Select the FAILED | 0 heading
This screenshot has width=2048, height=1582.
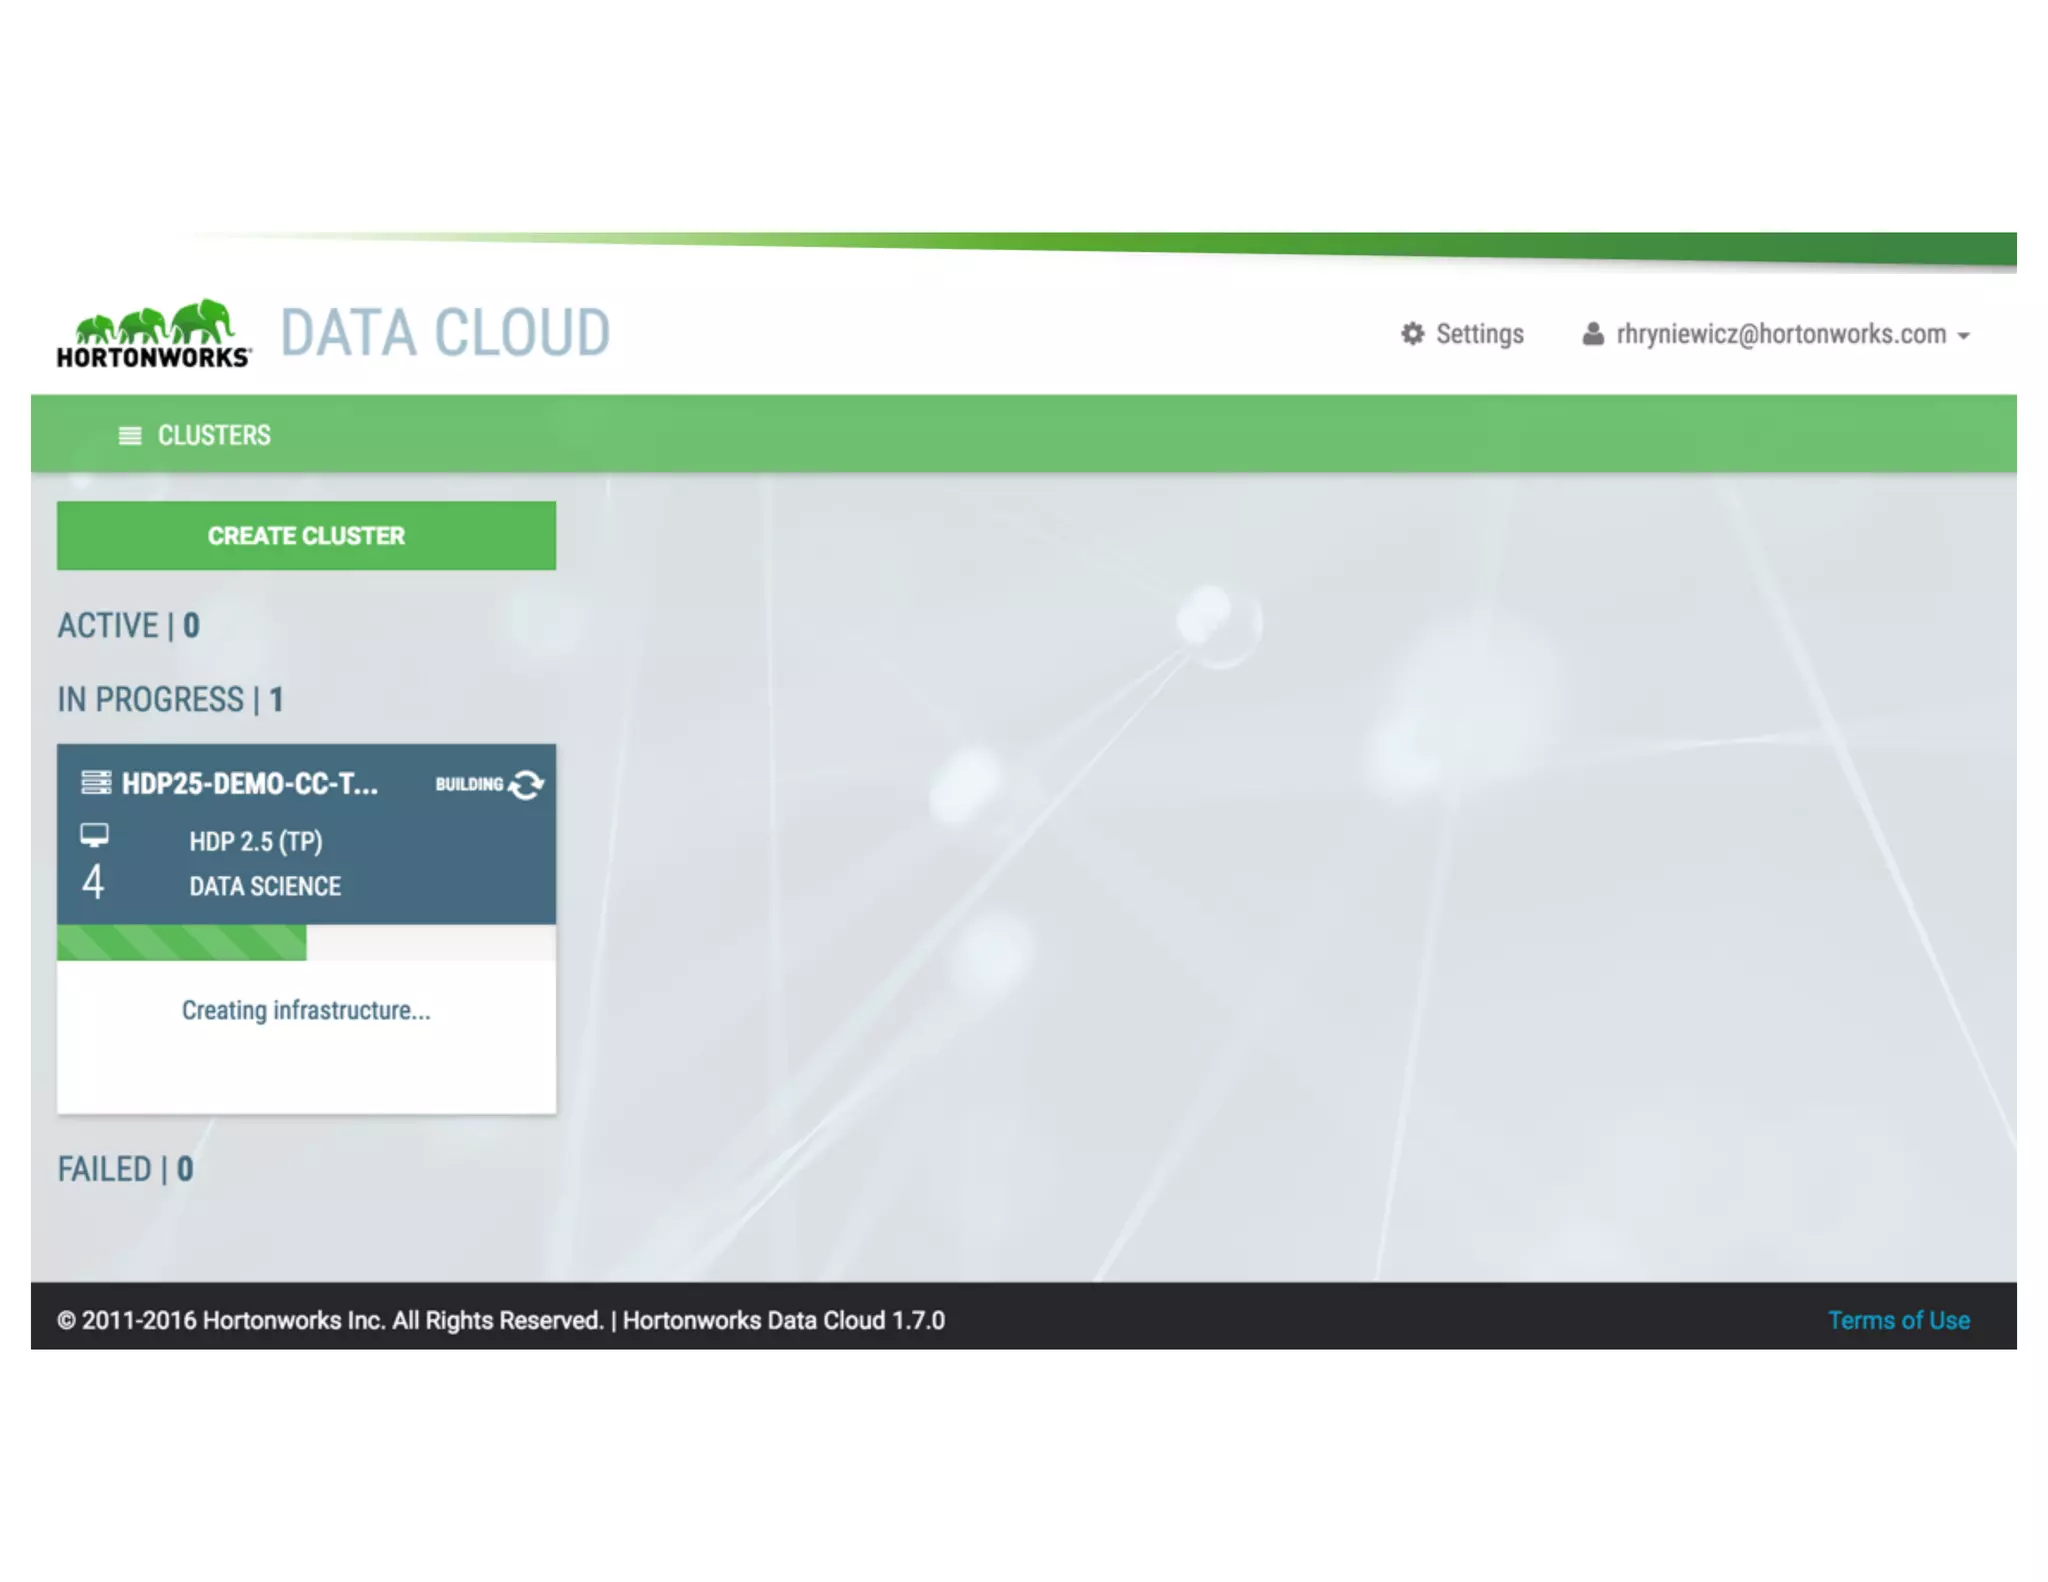click(x=125, y=1169)
